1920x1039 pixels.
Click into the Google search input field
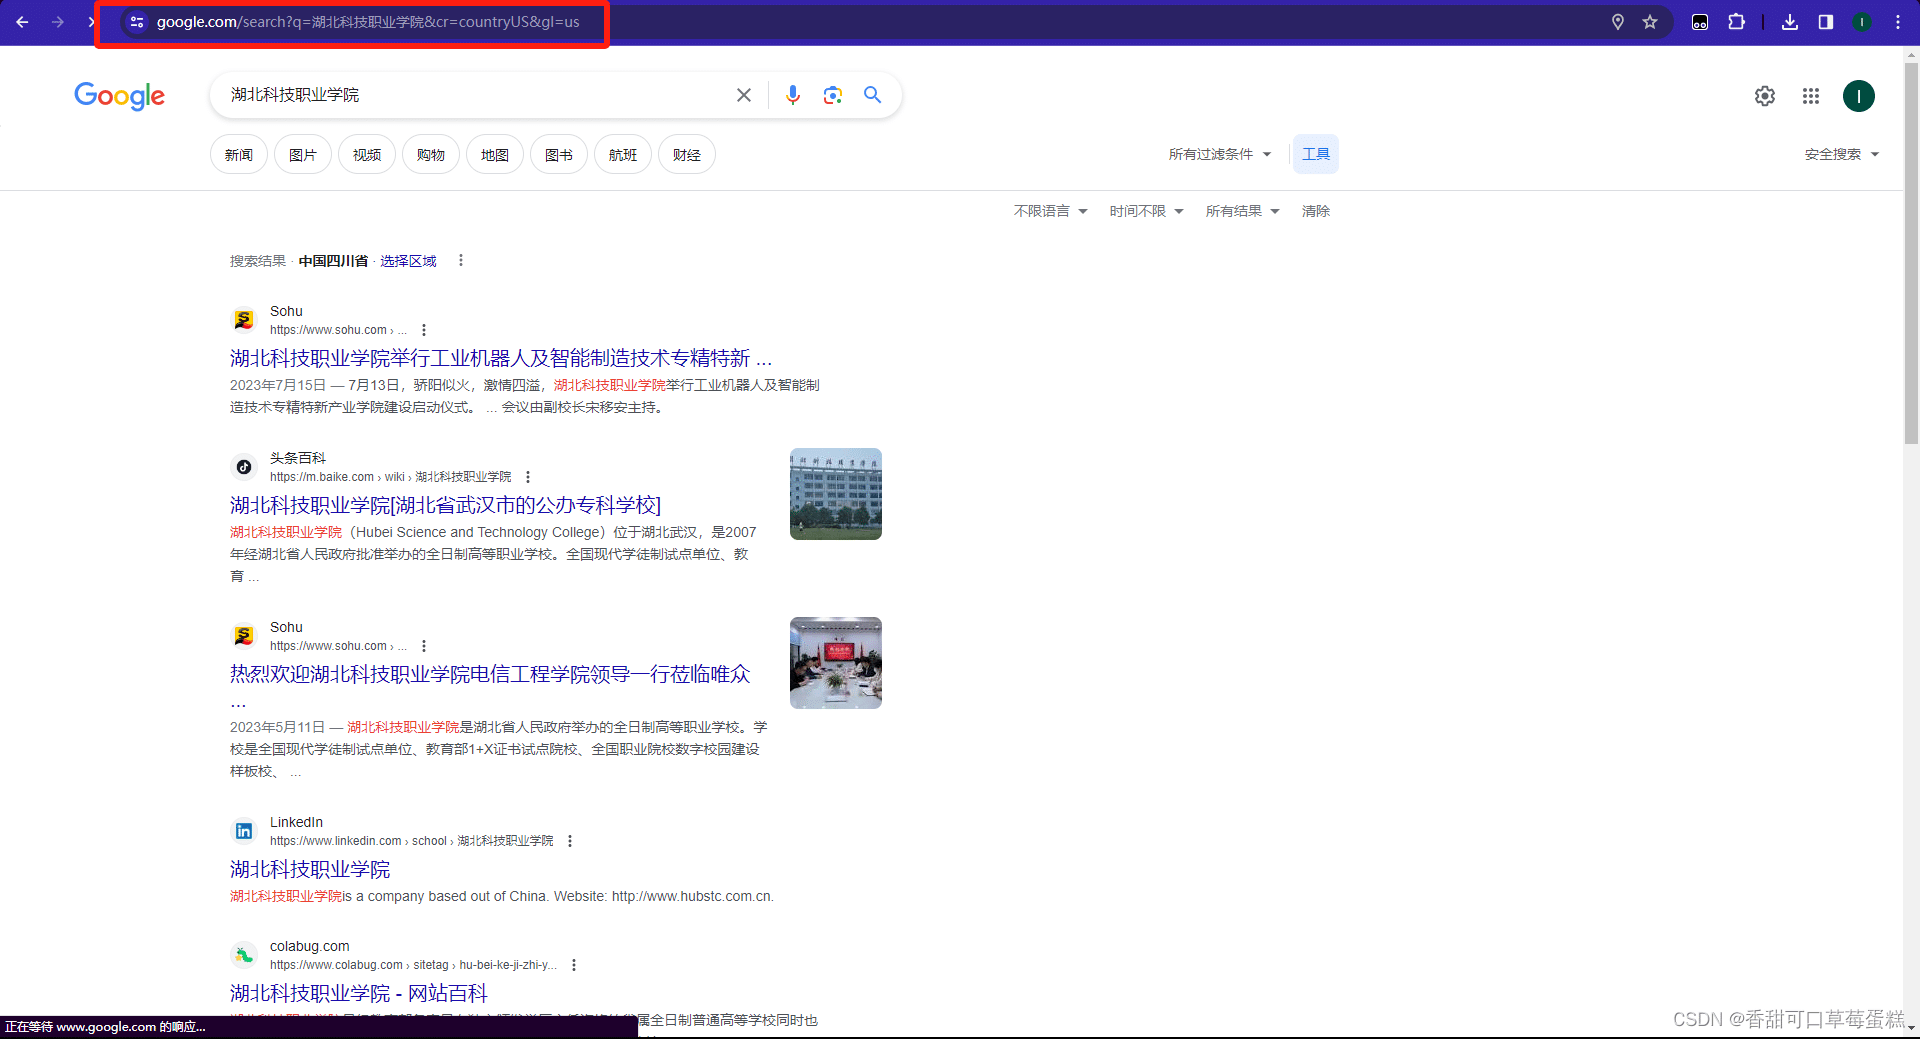[x=475, y=95]
